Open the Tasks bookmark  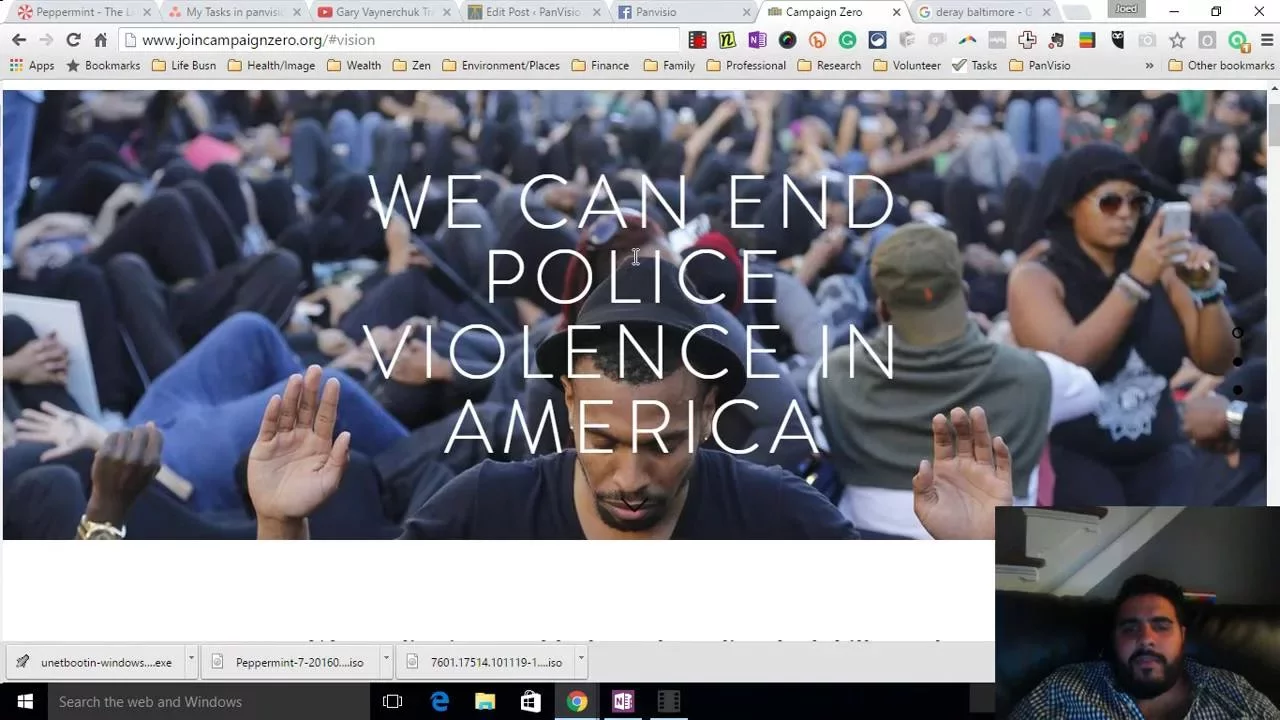point(974,65)
